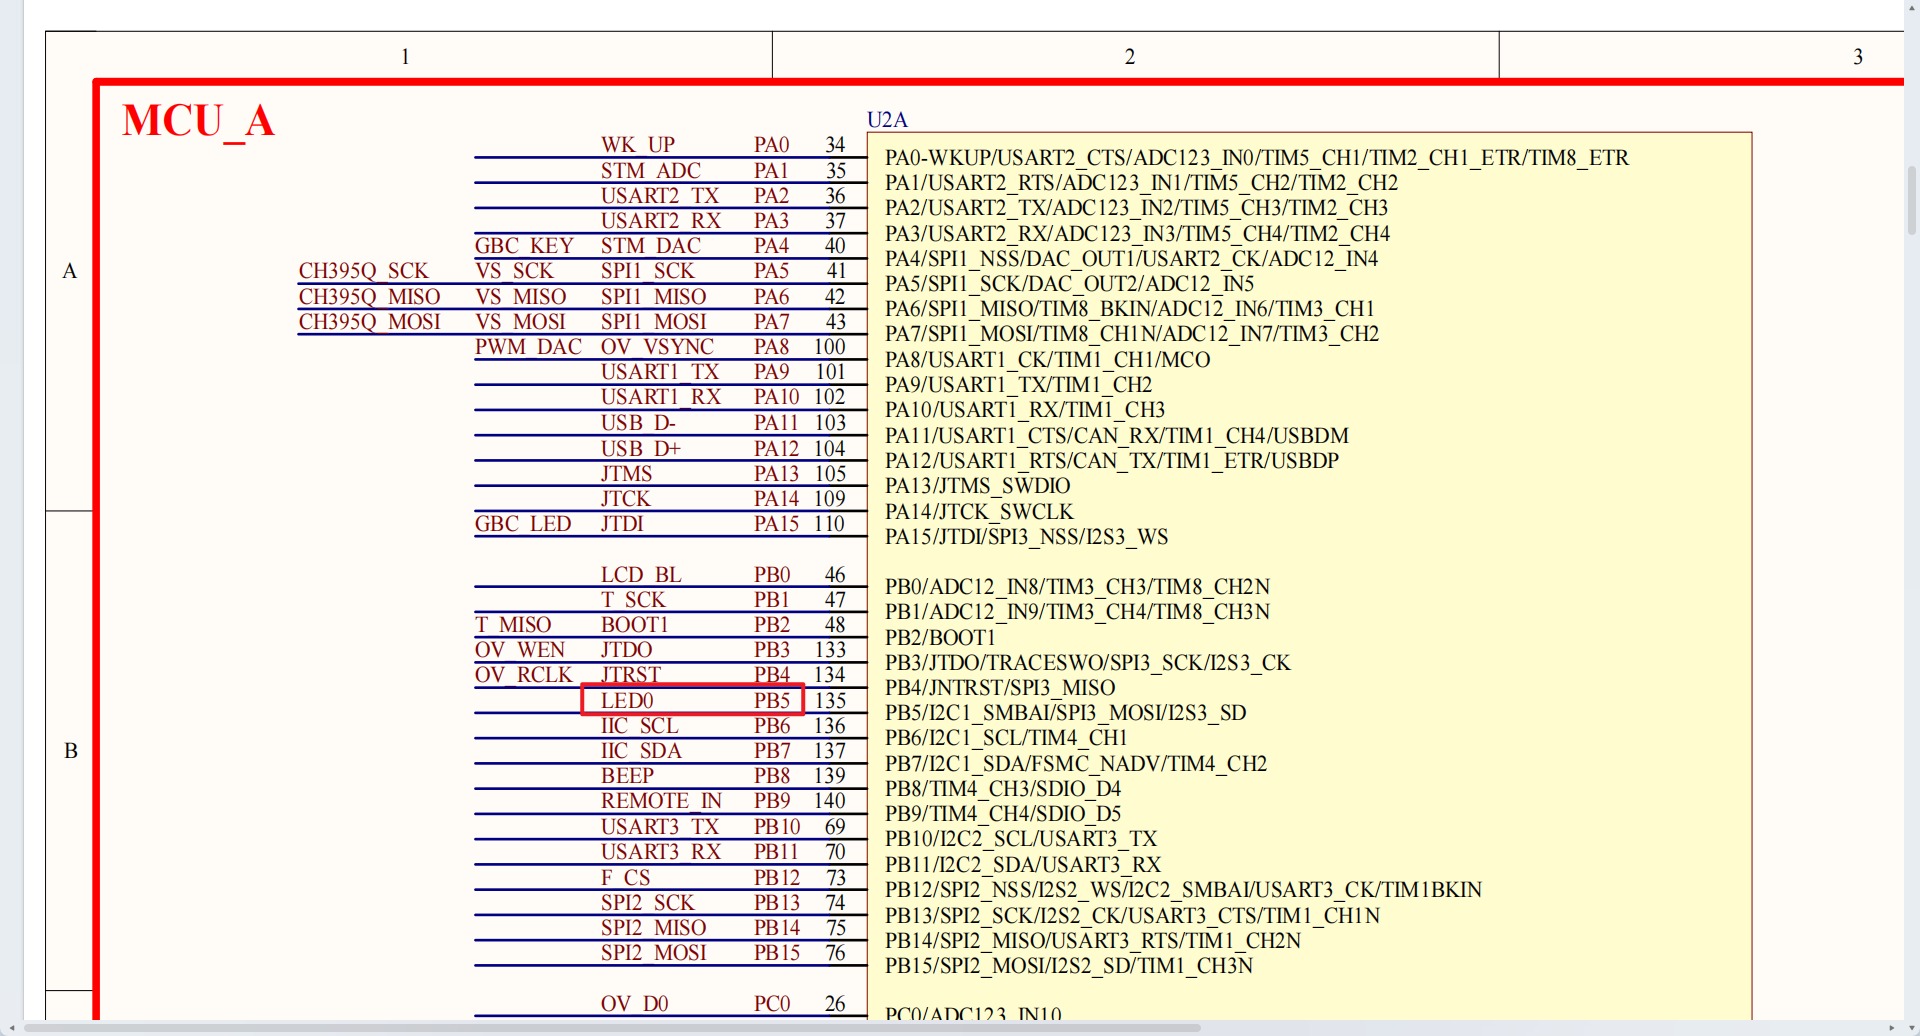Screen dimensions: 1920x1036
Task: Click the OV_WEN net label
Action: point(520,650)
